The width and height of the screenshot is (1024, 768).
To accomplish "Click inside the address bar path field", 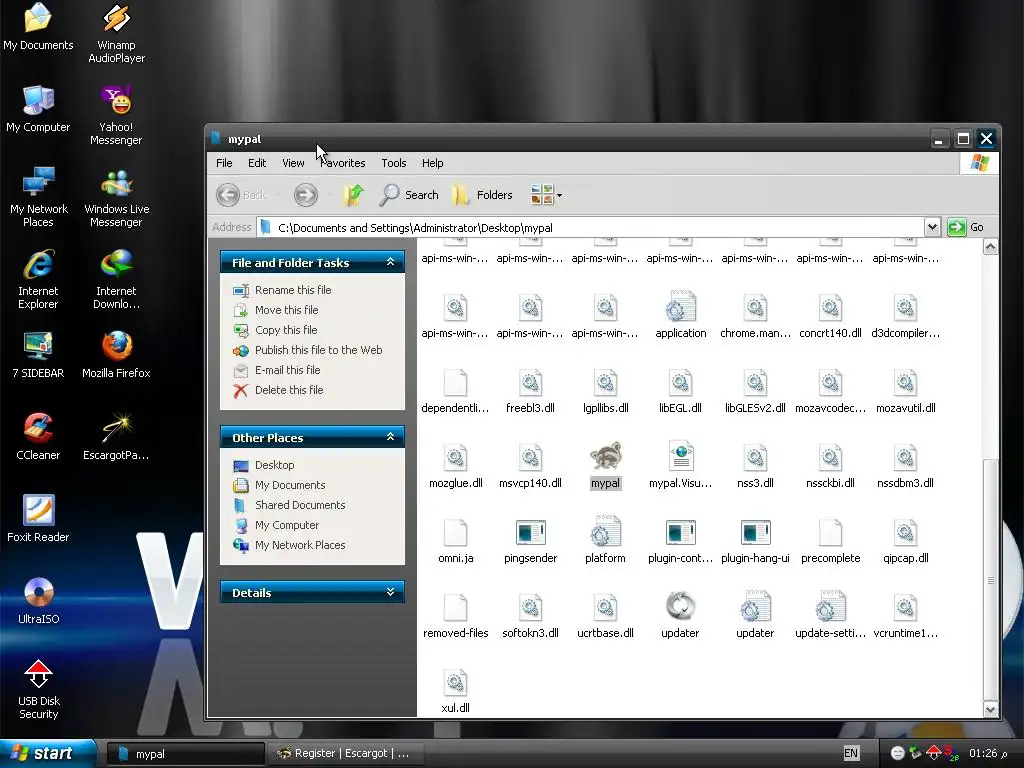I will (x=591, y=227).
